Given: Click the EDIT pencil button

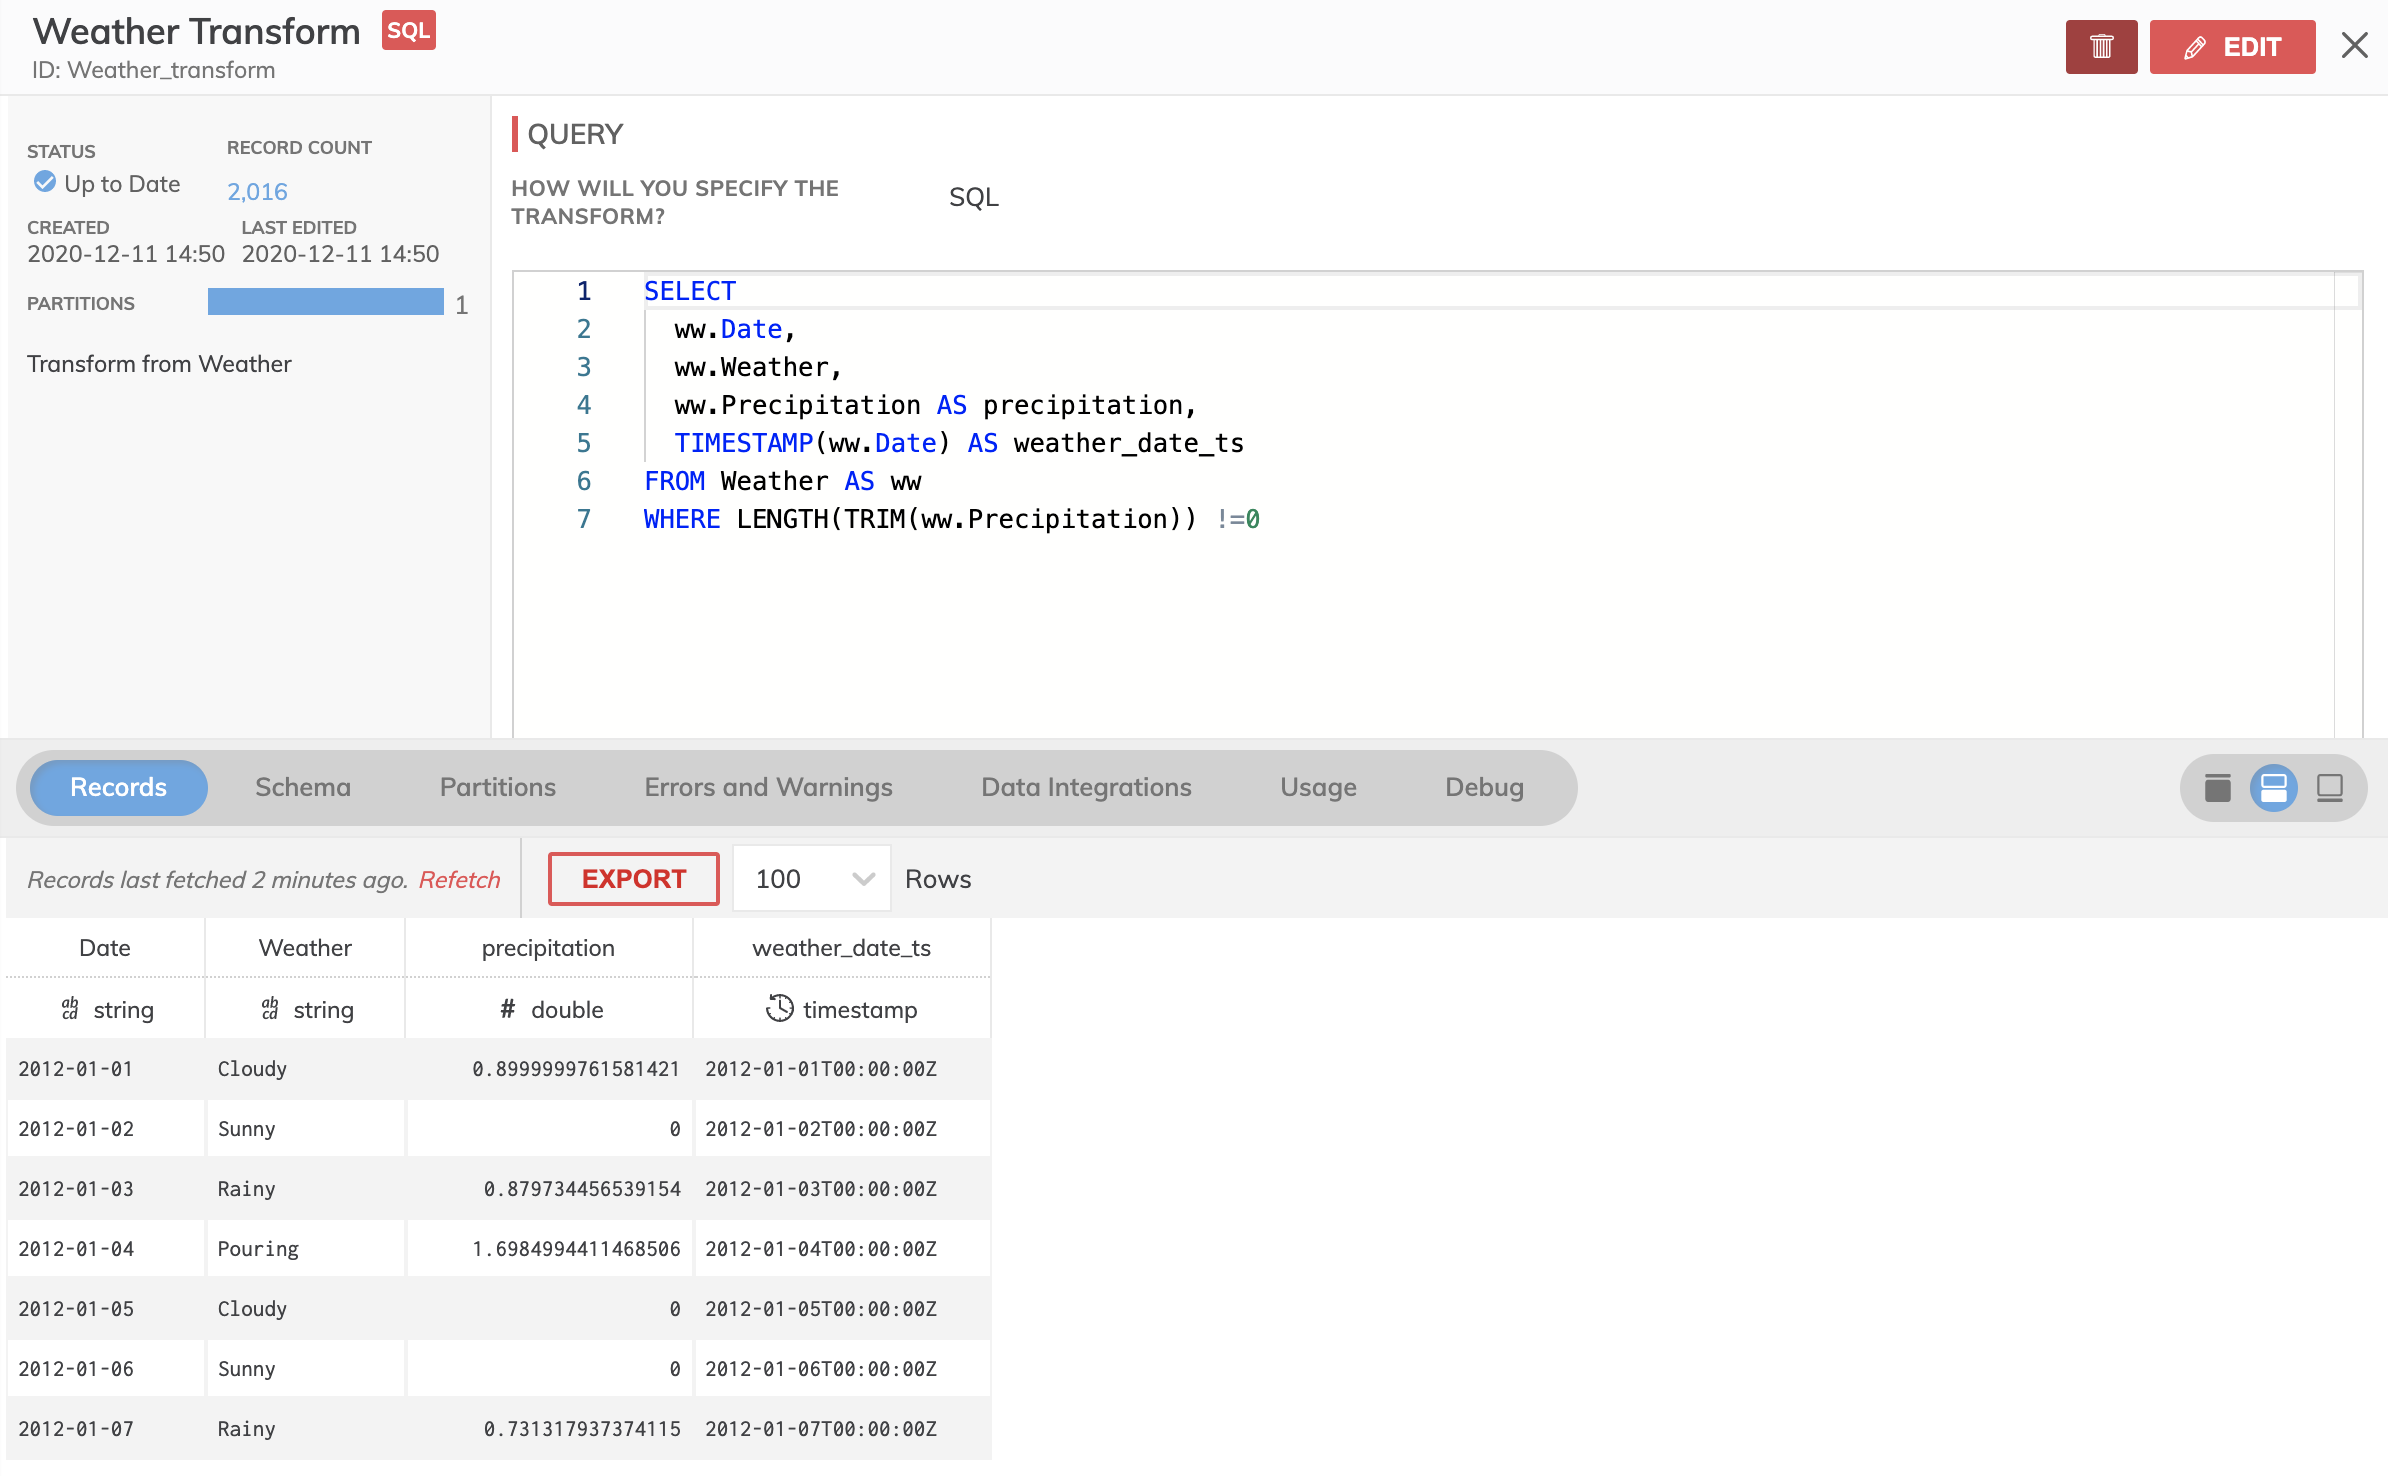Looking at the screenshot, I should coord(2232,47).
